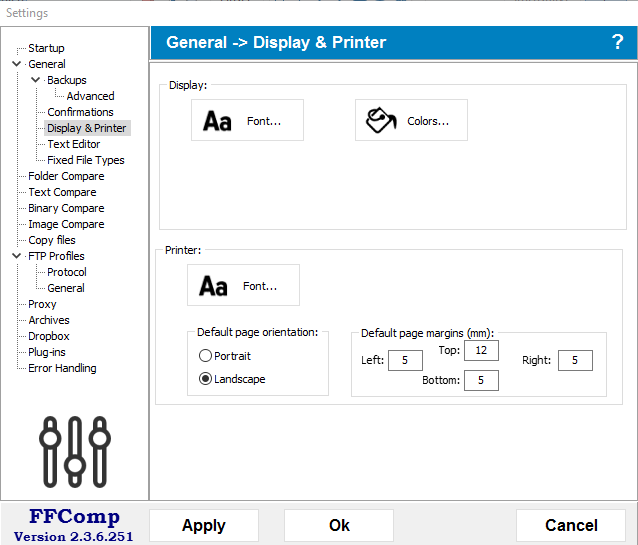Click the sliders settings graphic
The image size is (638, 545).
click(x=74, y=447)
